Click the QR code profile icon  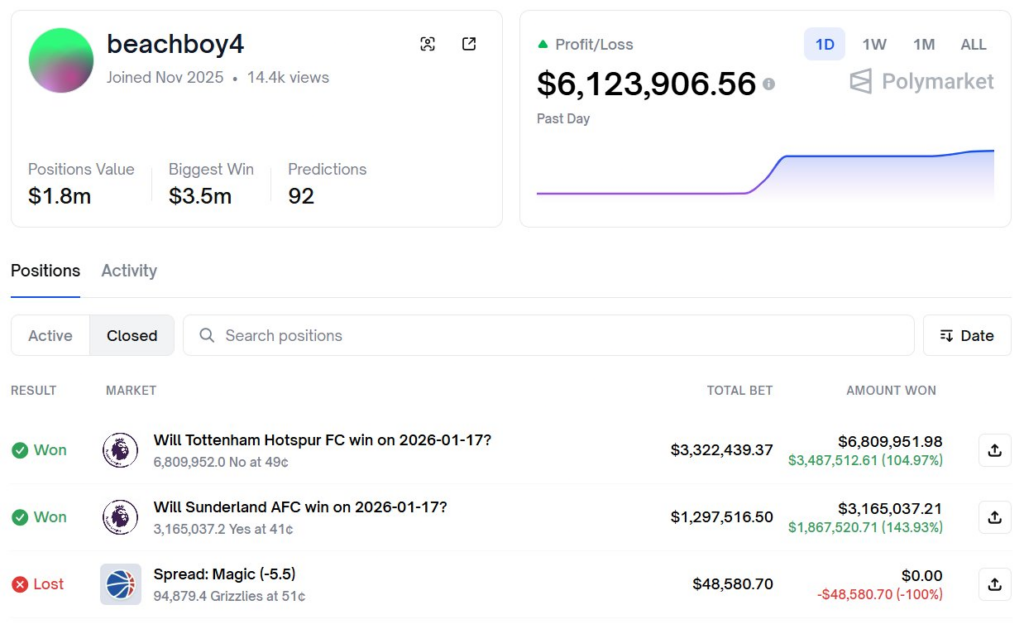coord(428,44)
